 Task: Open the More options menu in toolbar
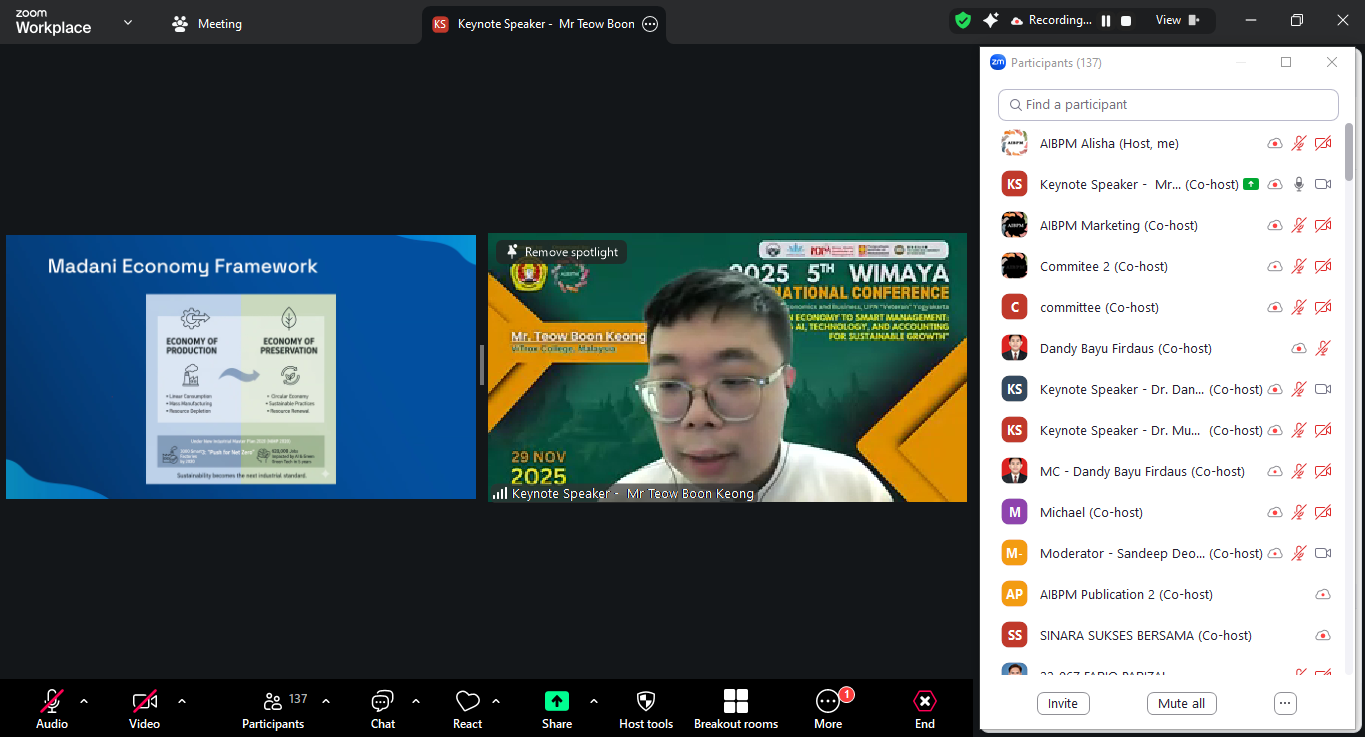(828, 702)
